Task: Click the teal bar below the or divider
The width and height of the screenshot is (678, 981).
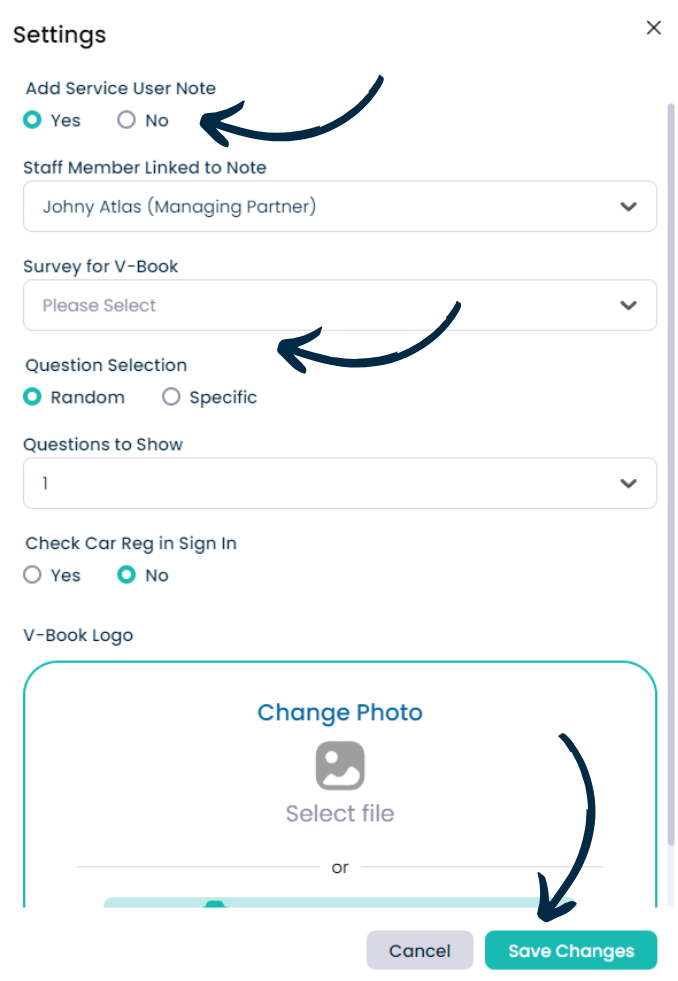Action: click(x=338, y=902)
